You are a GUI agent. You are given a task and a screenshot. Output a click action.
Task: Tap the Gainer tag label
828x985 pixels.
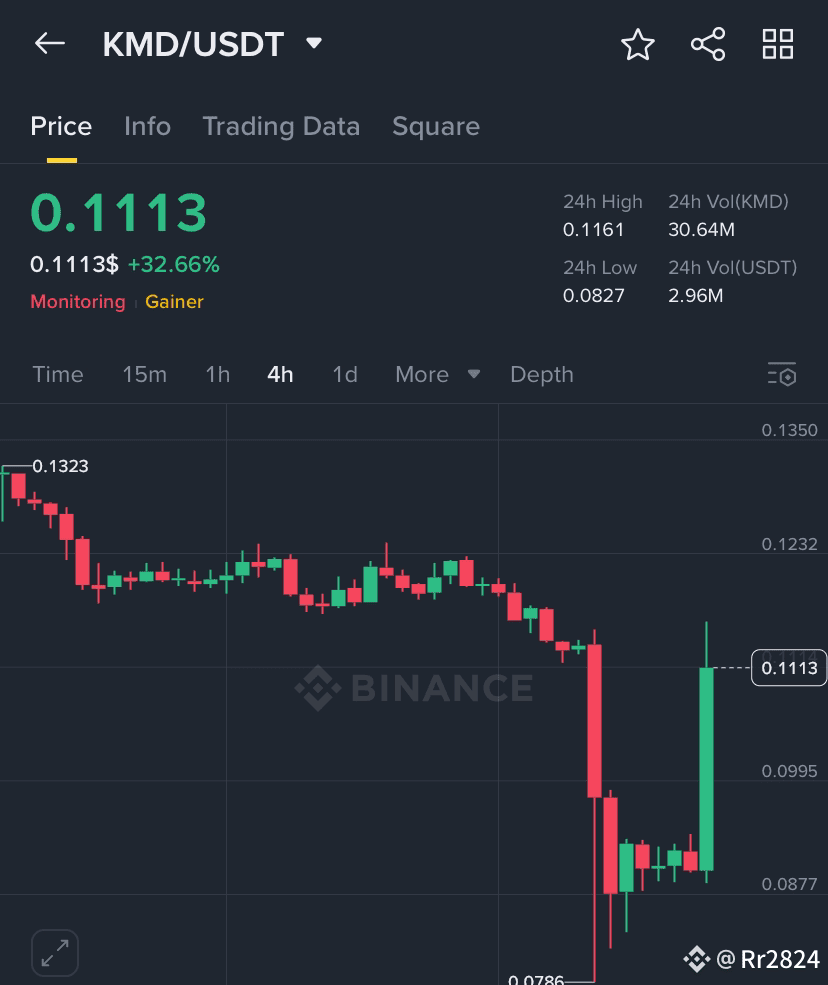coord(174,302)
